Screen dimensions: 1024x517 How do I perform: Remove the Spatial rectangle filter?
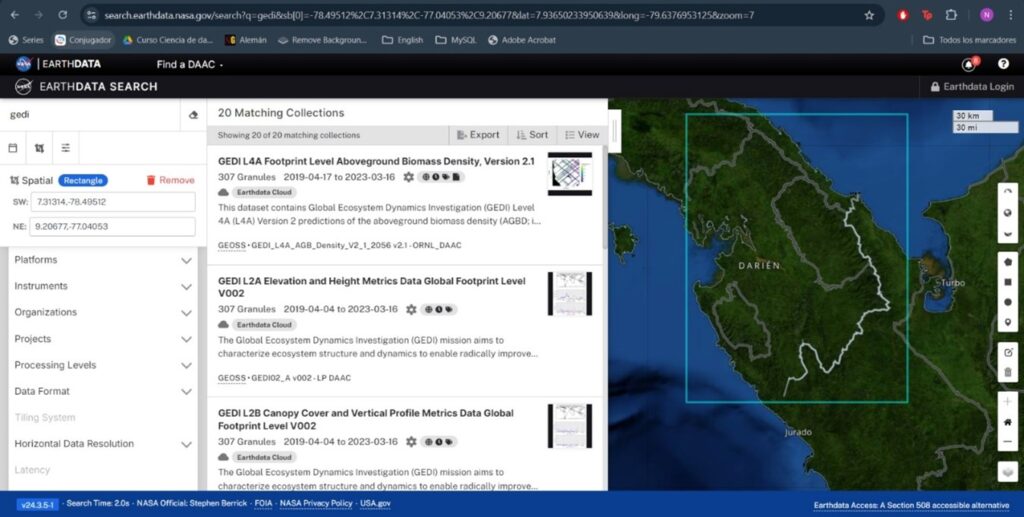click(170, 180)
